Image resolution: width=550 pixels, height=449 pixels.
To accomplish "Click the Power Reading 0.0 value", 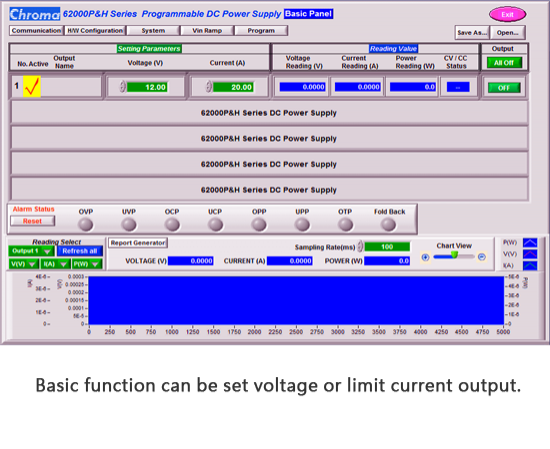I will pos(413,87).
